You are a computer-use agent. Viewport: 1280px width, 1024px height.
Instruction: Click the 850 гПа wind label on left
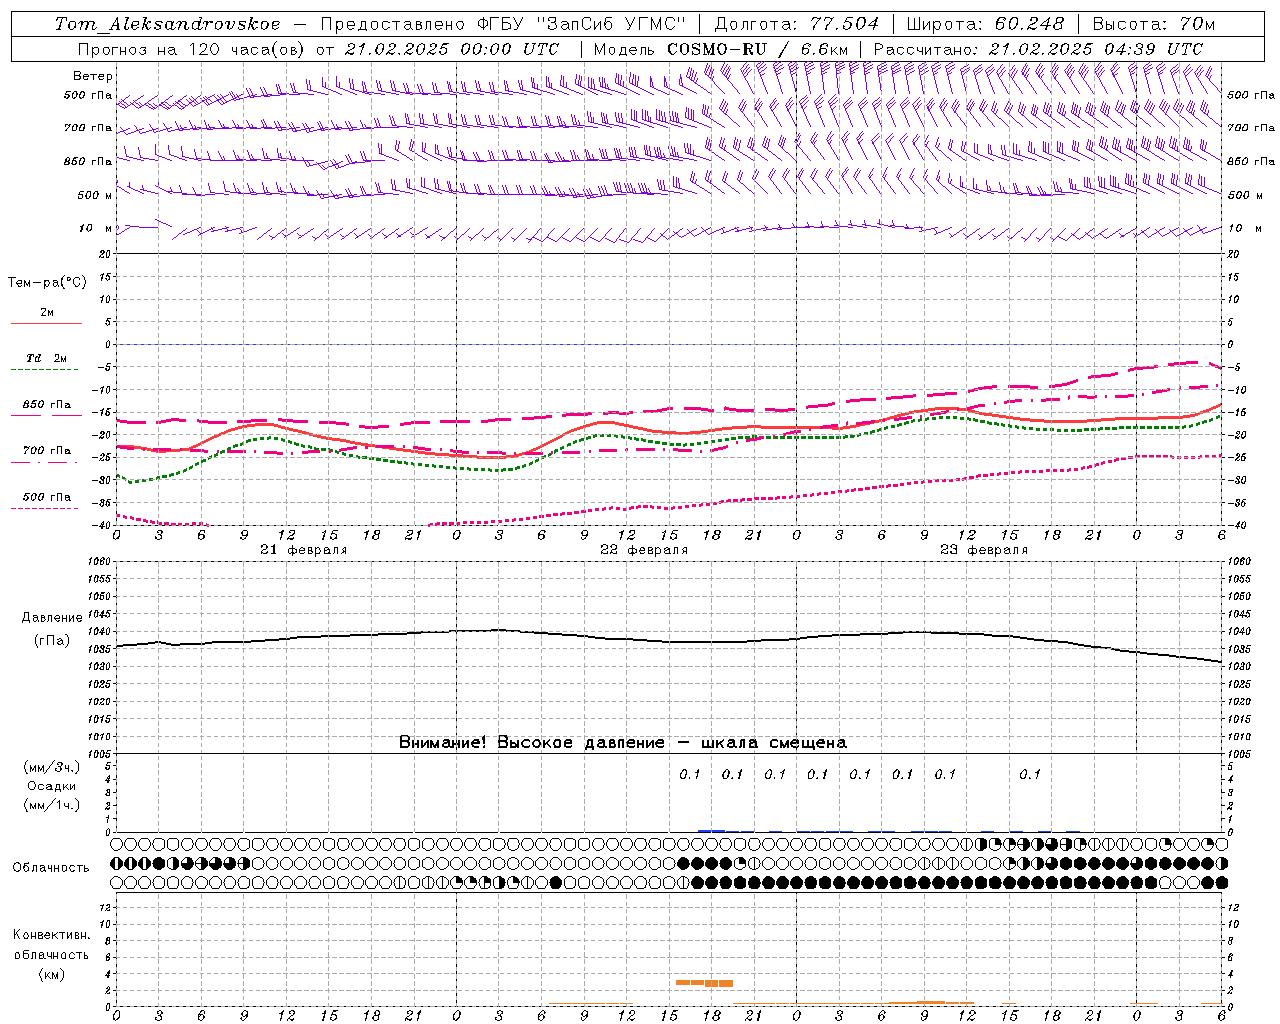(88, 161)
